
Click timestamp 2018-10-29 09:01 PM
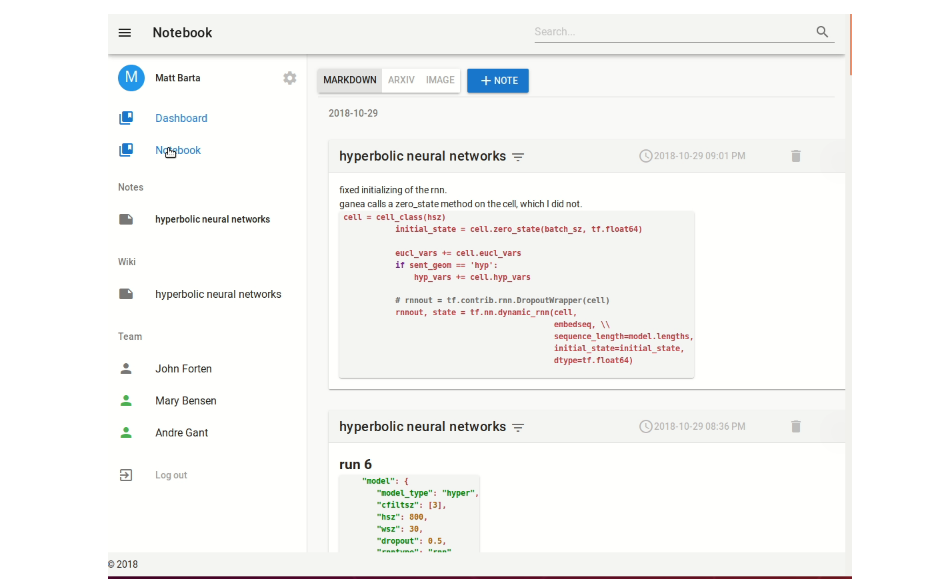point(699,156)
